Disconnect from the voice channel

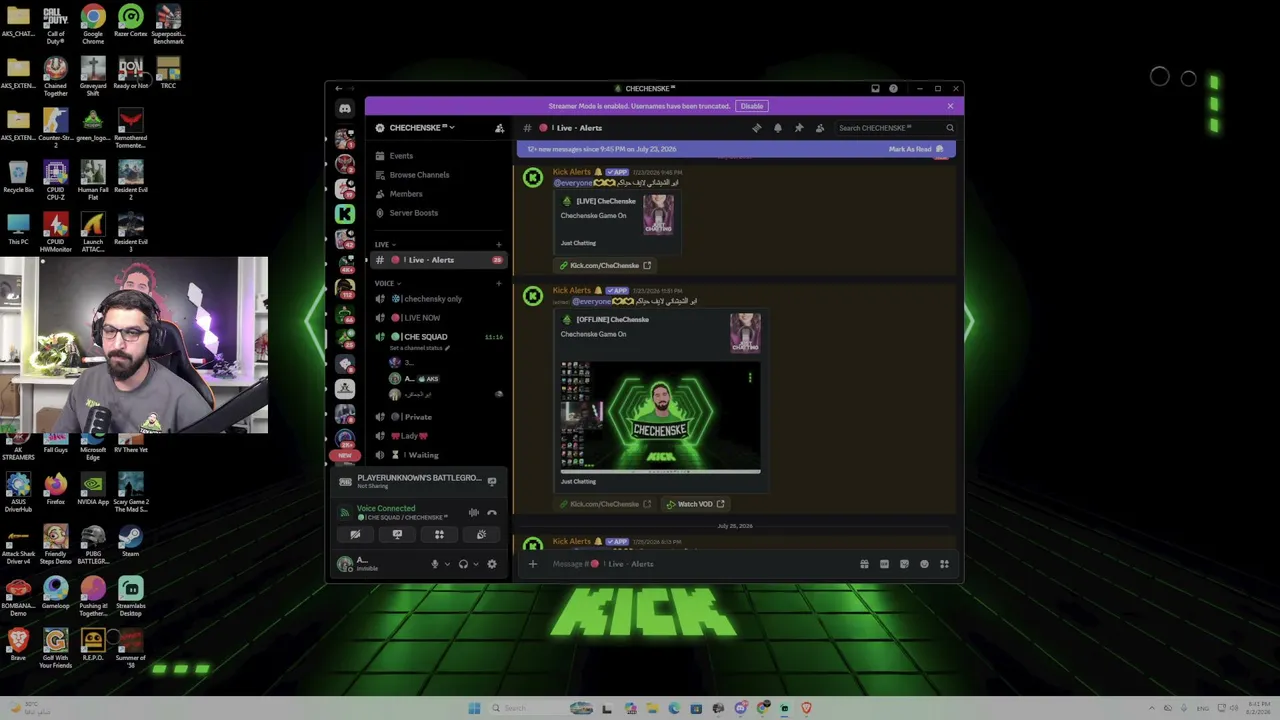click(x=492, y=513)
